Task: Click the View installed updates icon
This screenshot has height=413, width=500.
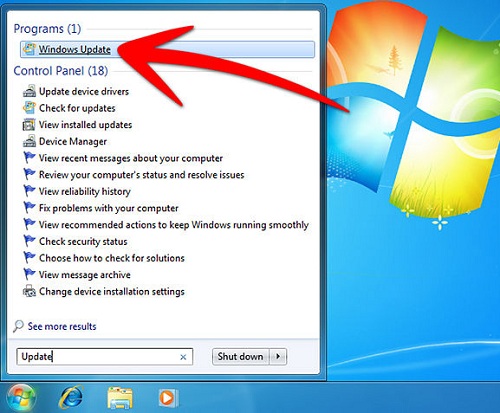Action: click(29, 124)
